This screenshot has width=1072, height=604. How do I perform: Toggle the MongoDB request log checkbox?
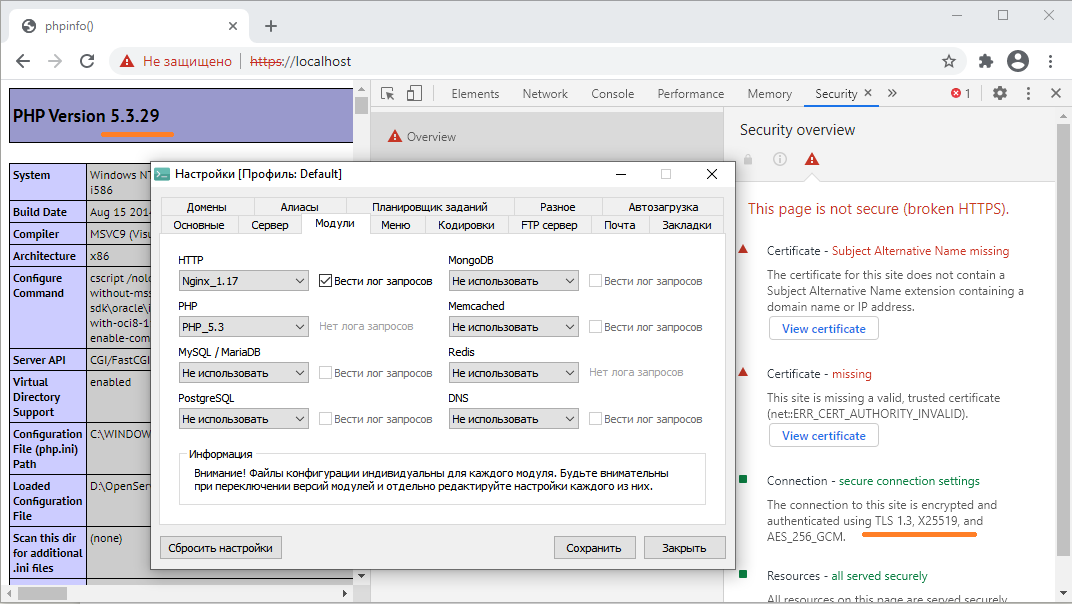pyautogui.click(x=595, y=281)
